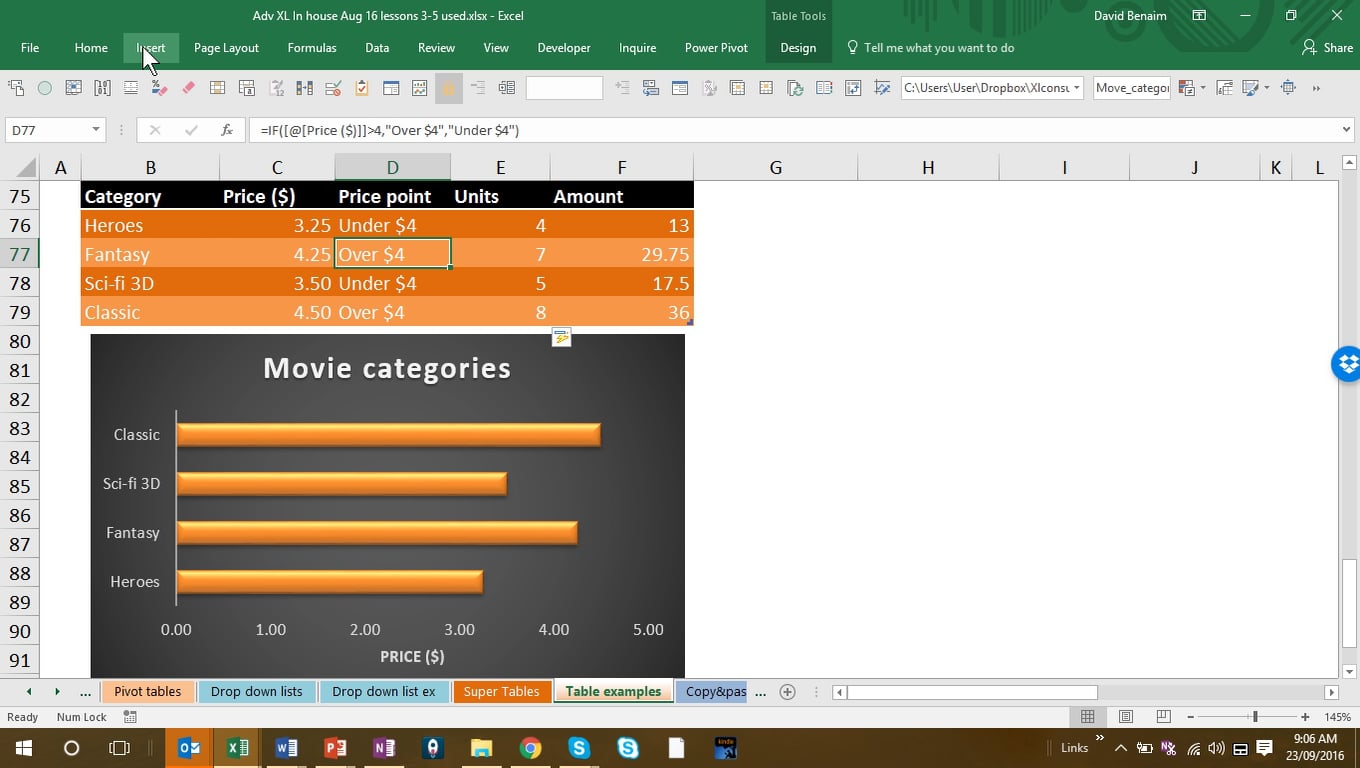The width and height of the screenshot is (1360, 768).
Task: Switch to Page Layout view
Action: [1125, 717]
